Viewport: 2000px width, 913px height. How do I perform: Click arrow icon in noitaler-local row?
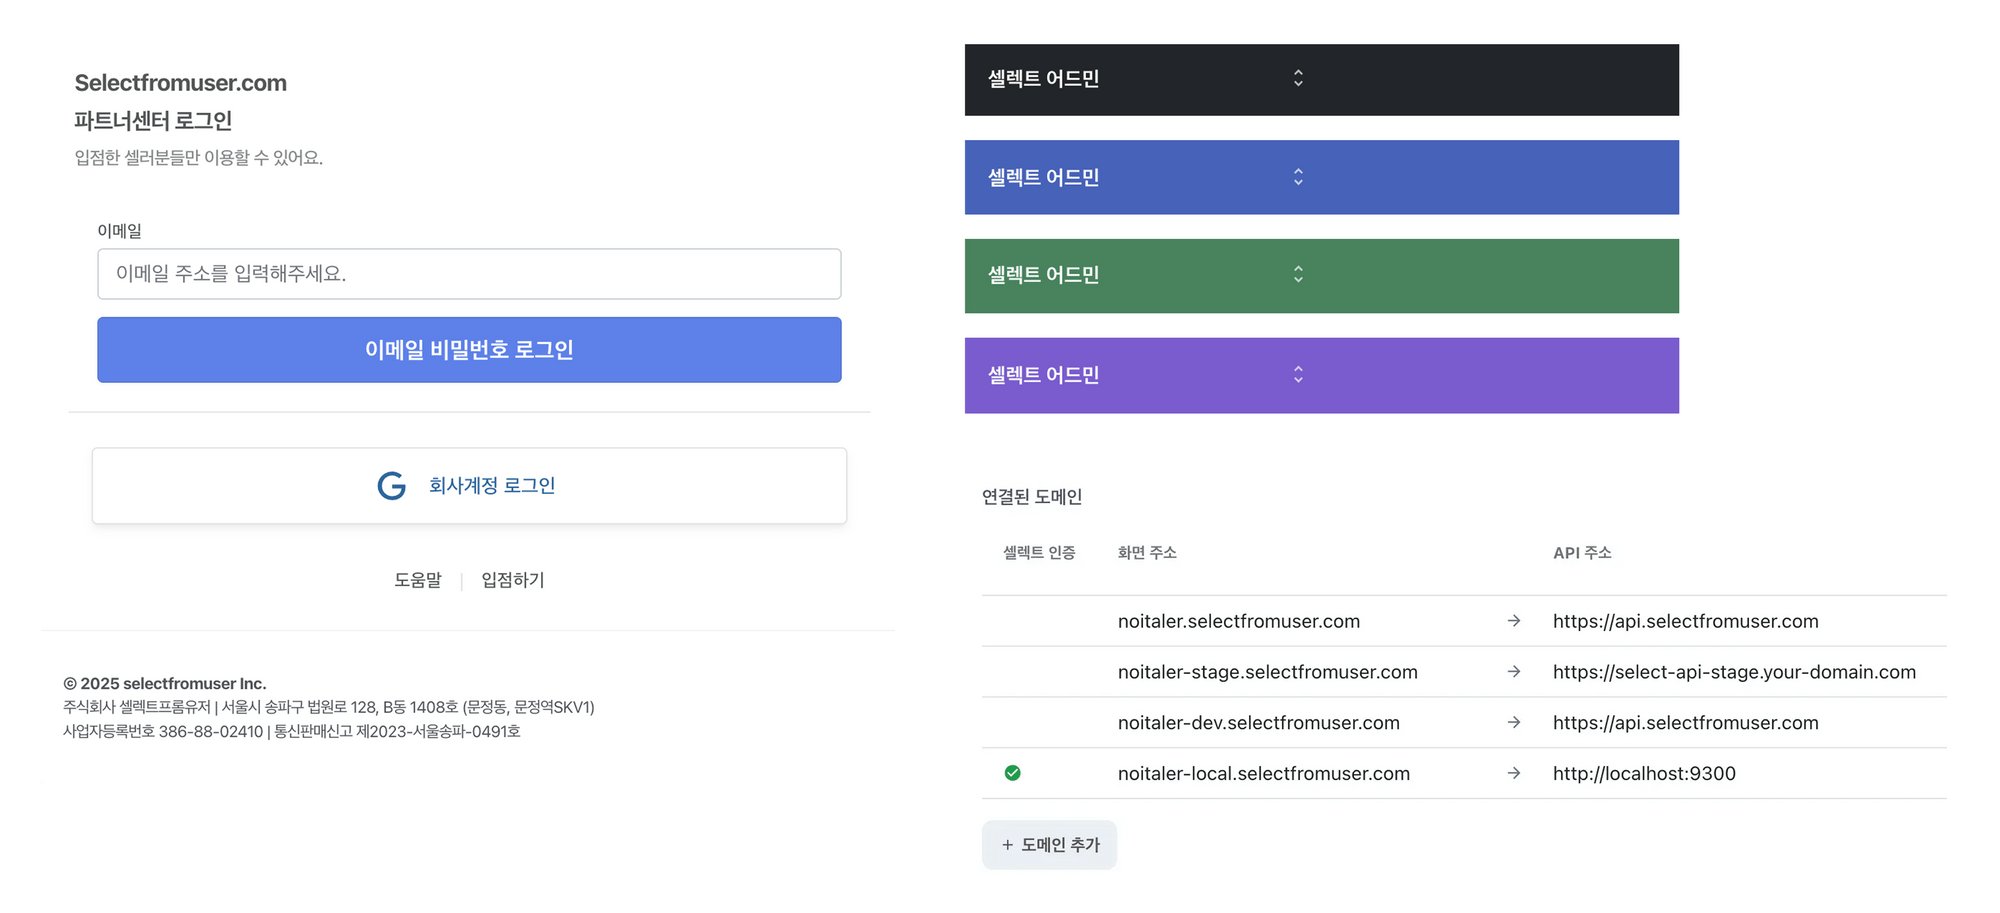1514,773
